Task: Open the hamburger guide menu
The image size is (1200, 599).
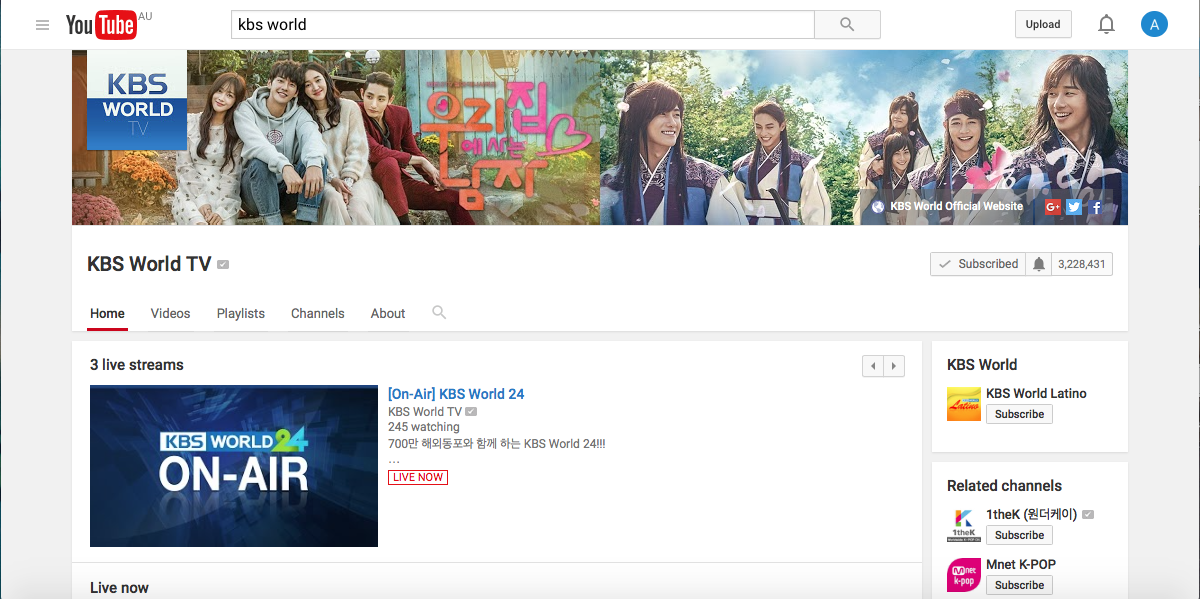Action: tap(42, 25)
